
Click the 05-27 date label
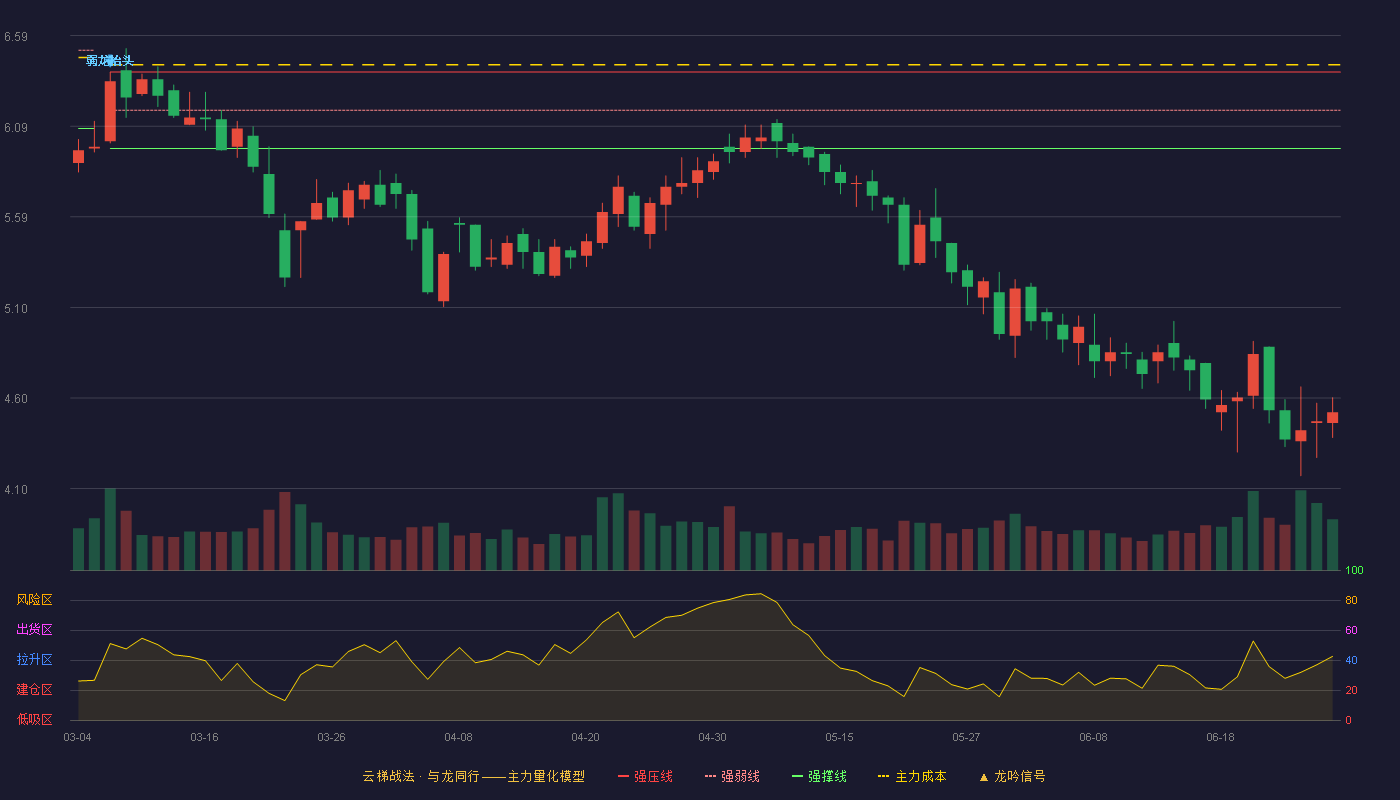point(966,737)
